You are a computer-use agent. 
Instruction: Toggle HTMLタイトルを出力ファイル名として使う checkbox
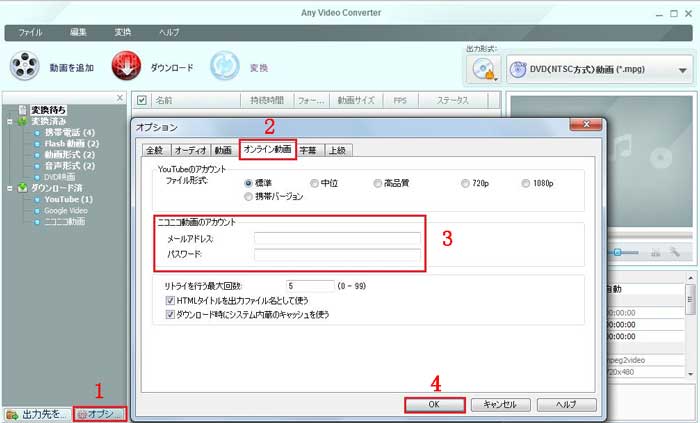170,300
